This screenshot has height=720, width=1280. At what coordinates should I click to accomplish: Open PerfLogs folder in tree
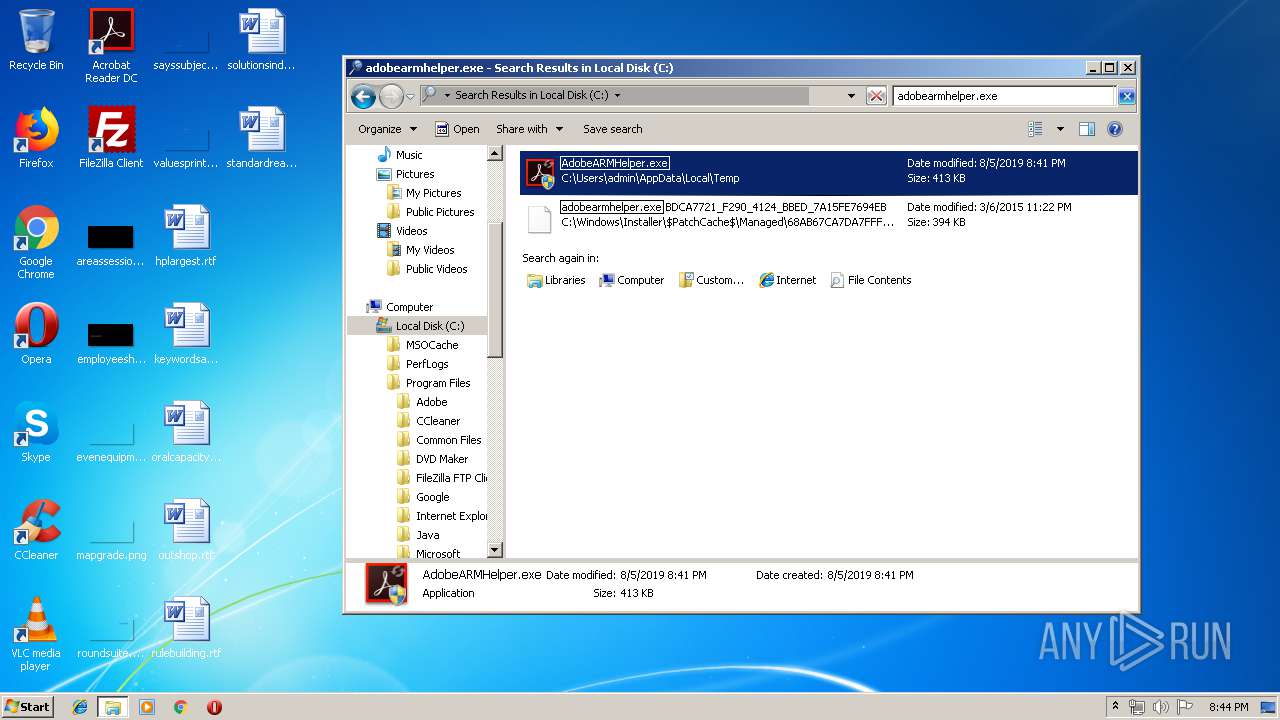pos(417,364)
